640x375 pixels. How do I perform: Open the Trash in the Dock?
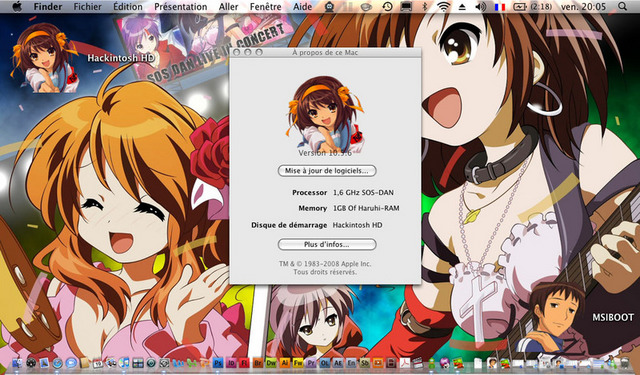pos(625,363)
